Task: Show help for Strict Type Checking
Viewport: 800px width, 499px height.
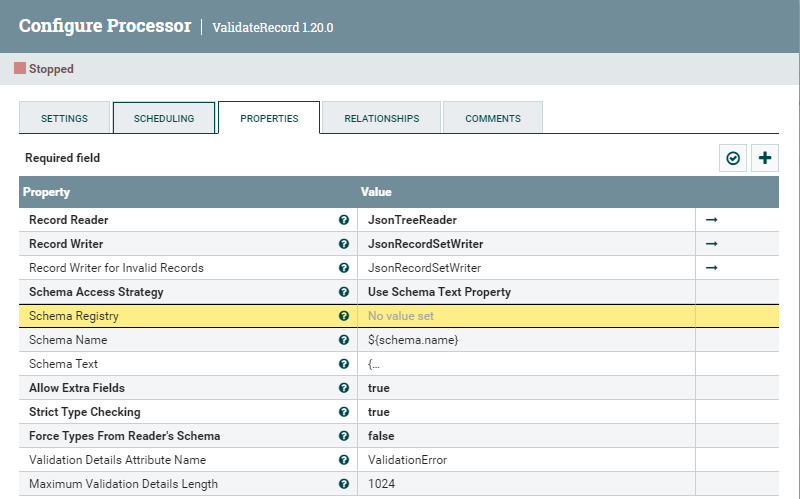Action: [344, 412]
